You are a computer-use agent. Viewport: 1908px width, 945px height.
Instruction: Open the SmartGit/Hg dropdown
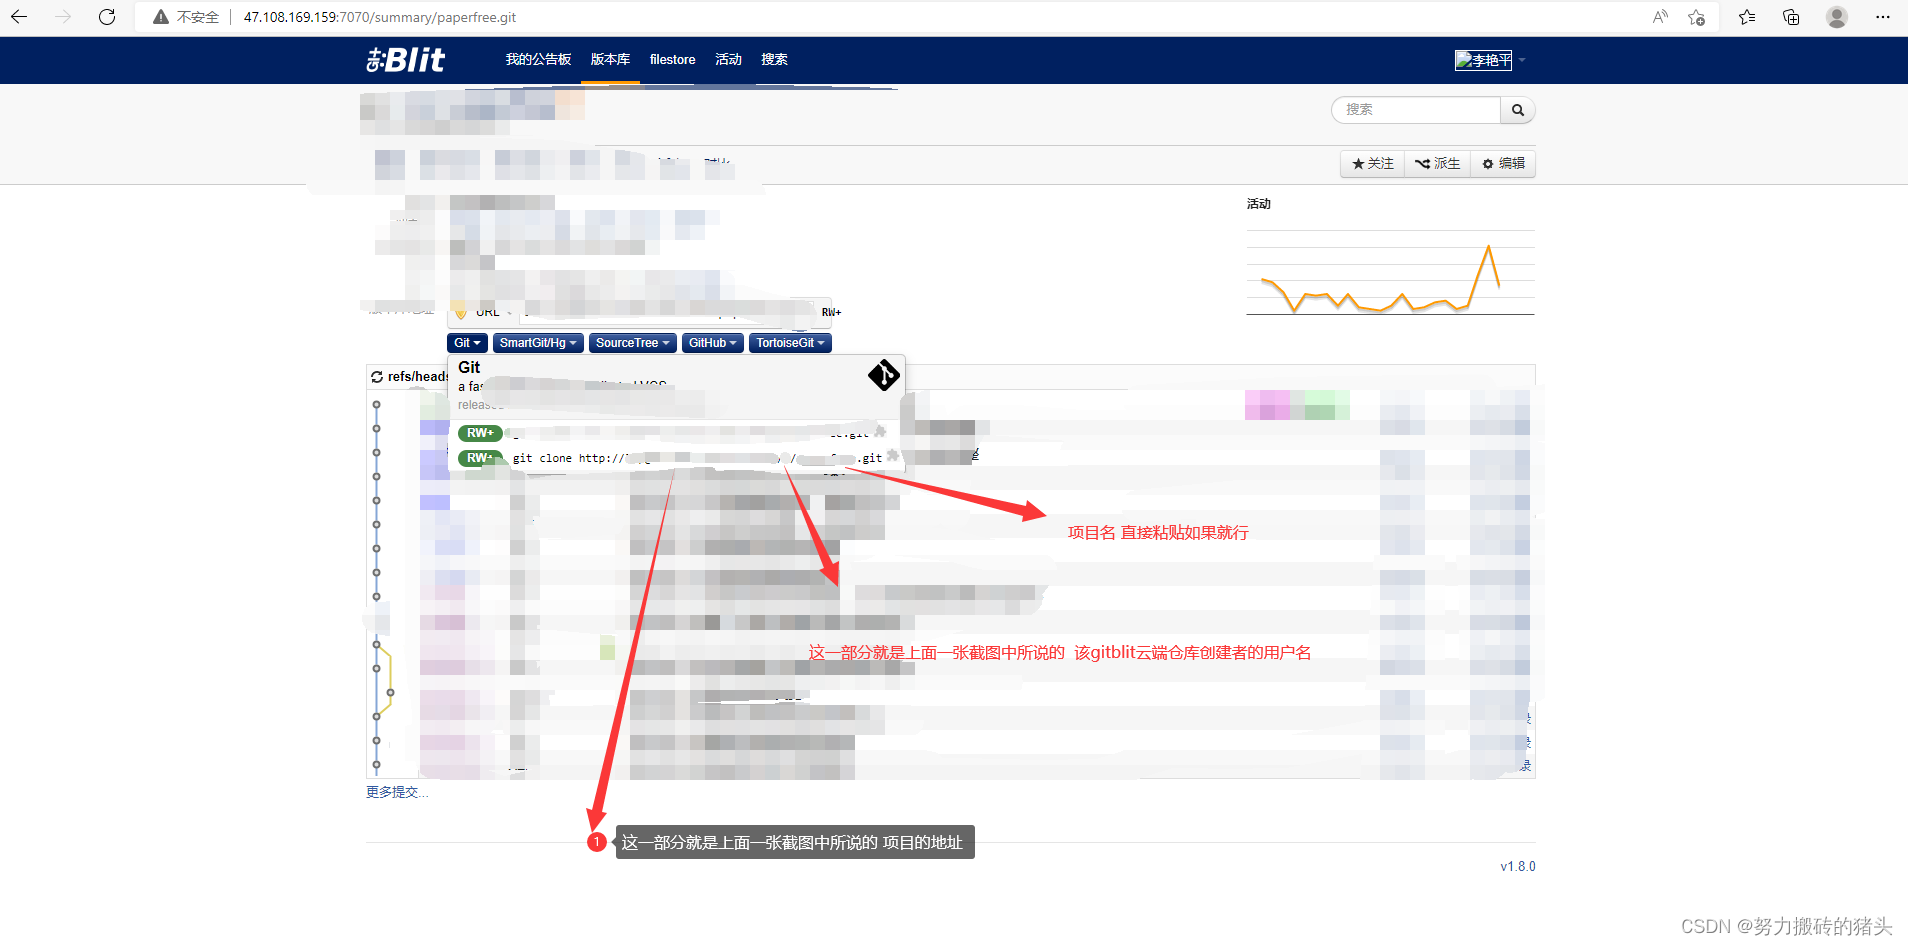click(x=538, y=343)
